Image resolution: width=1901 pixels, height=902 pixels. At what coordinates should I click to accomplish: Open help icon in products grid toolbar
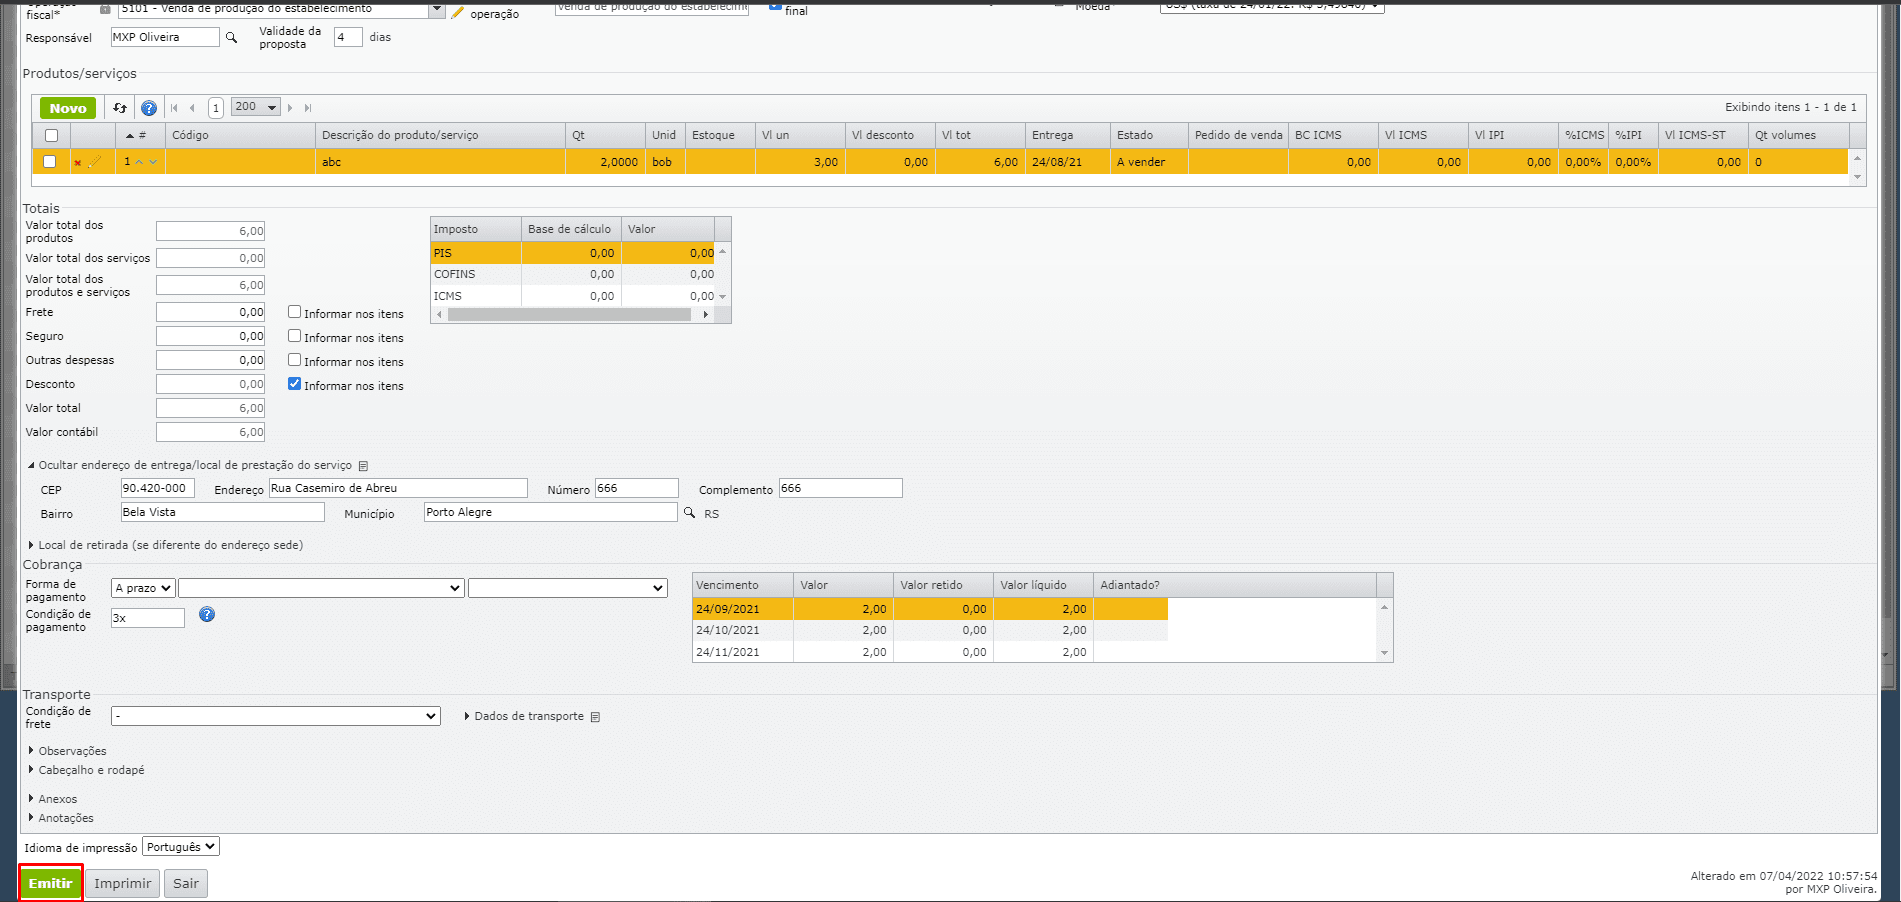149,108
